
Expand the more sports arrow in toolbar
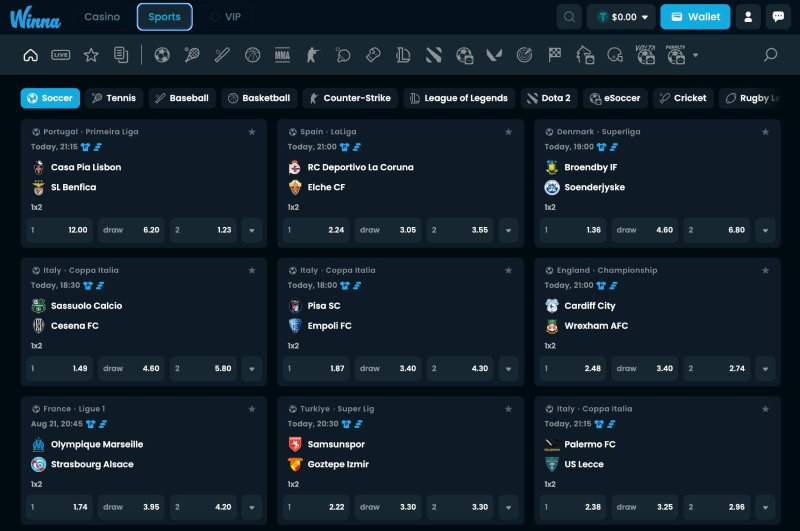click(x=695, y=55)
